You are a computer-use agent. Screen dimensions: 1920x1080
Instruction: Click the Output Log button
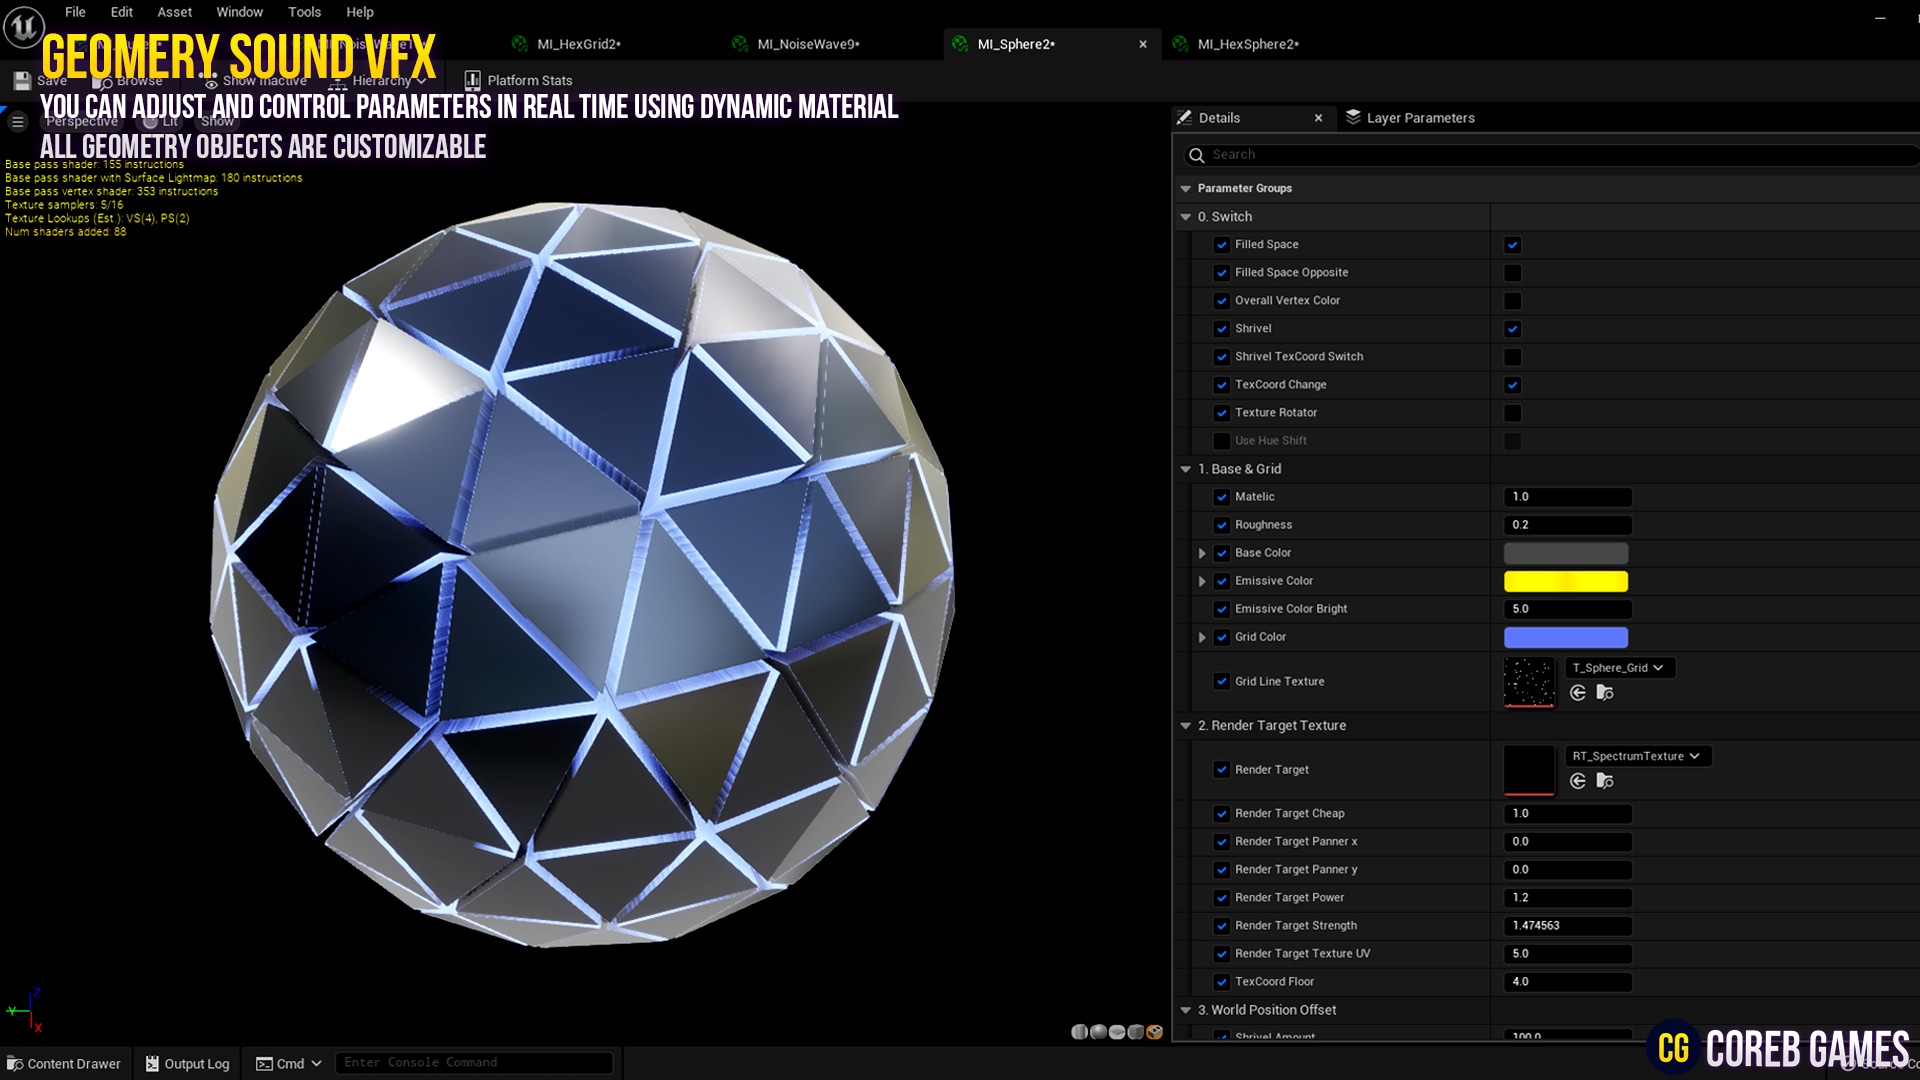coord(186,1063)
